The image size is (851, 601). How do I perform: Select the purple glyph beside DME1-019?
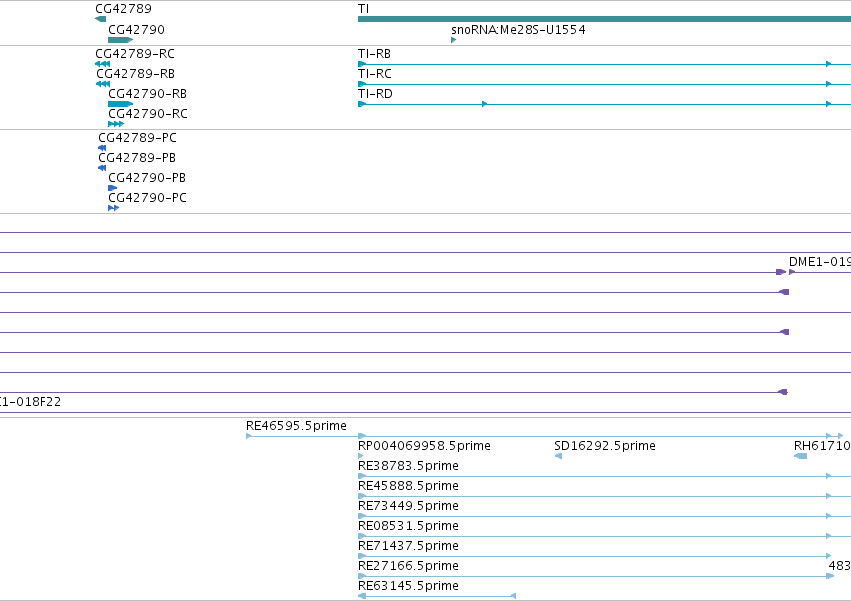tap(792, 272)
